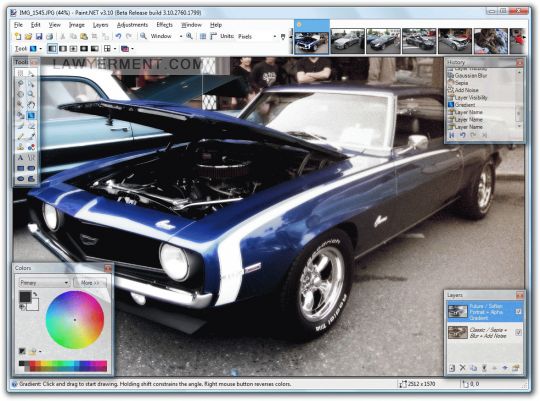This screenshot has width=540, height=401.
Task: Select the Color Picker tool
Action: click(31, 136)
